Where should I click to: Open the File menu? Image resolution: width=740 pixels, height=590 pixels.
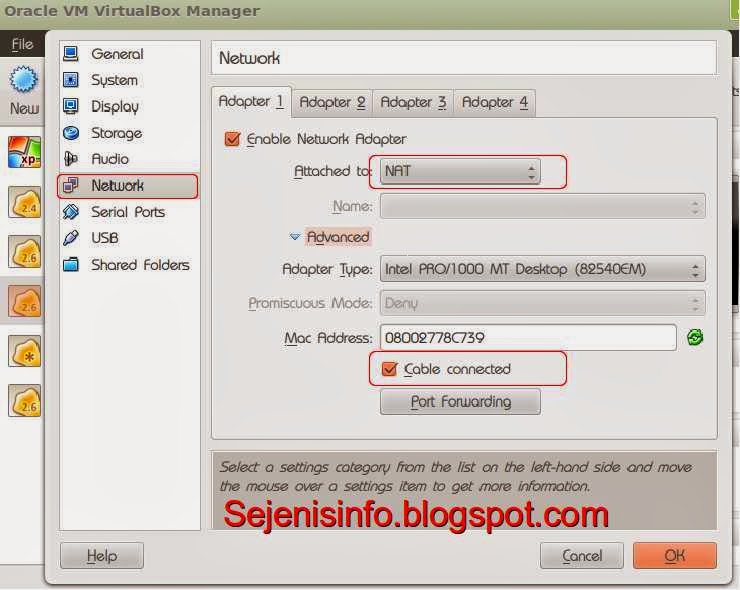click(x=22, y=44)
